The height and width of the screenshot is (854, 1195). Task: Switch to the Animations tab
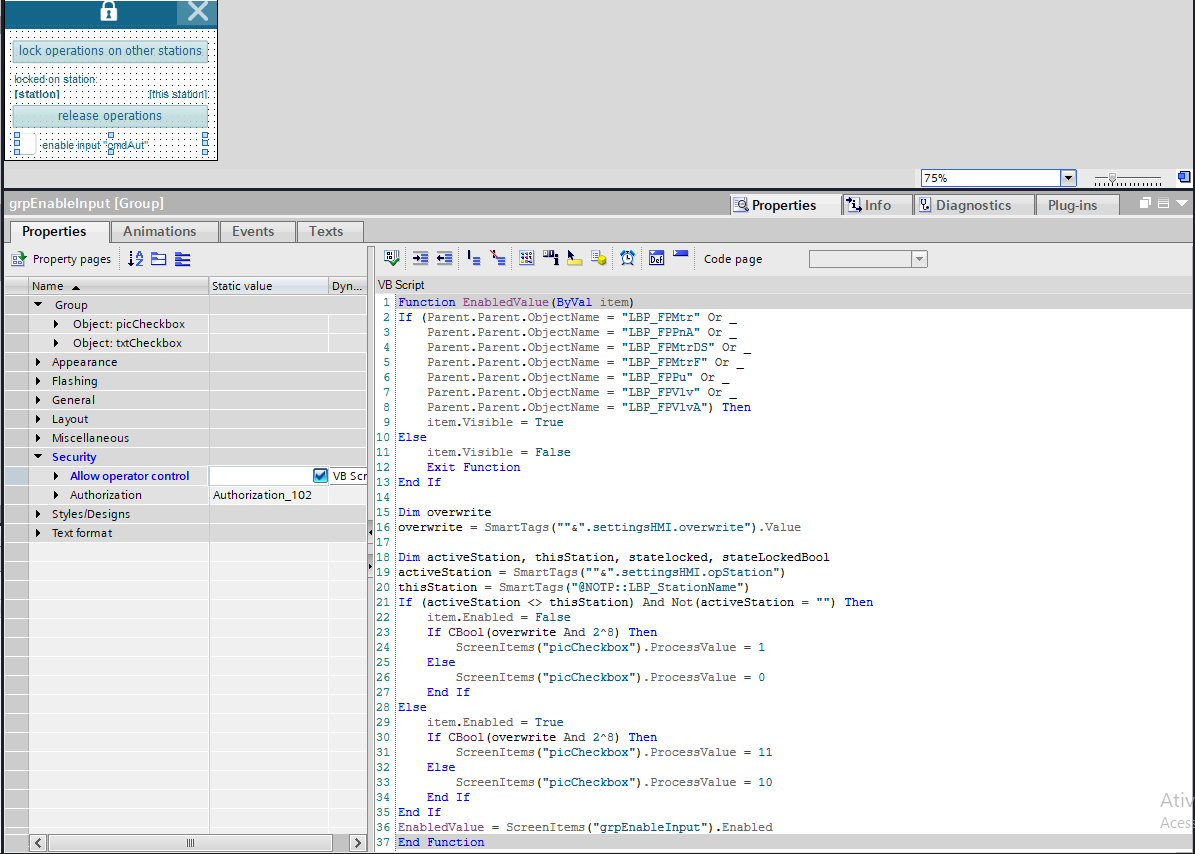[160, 231]
